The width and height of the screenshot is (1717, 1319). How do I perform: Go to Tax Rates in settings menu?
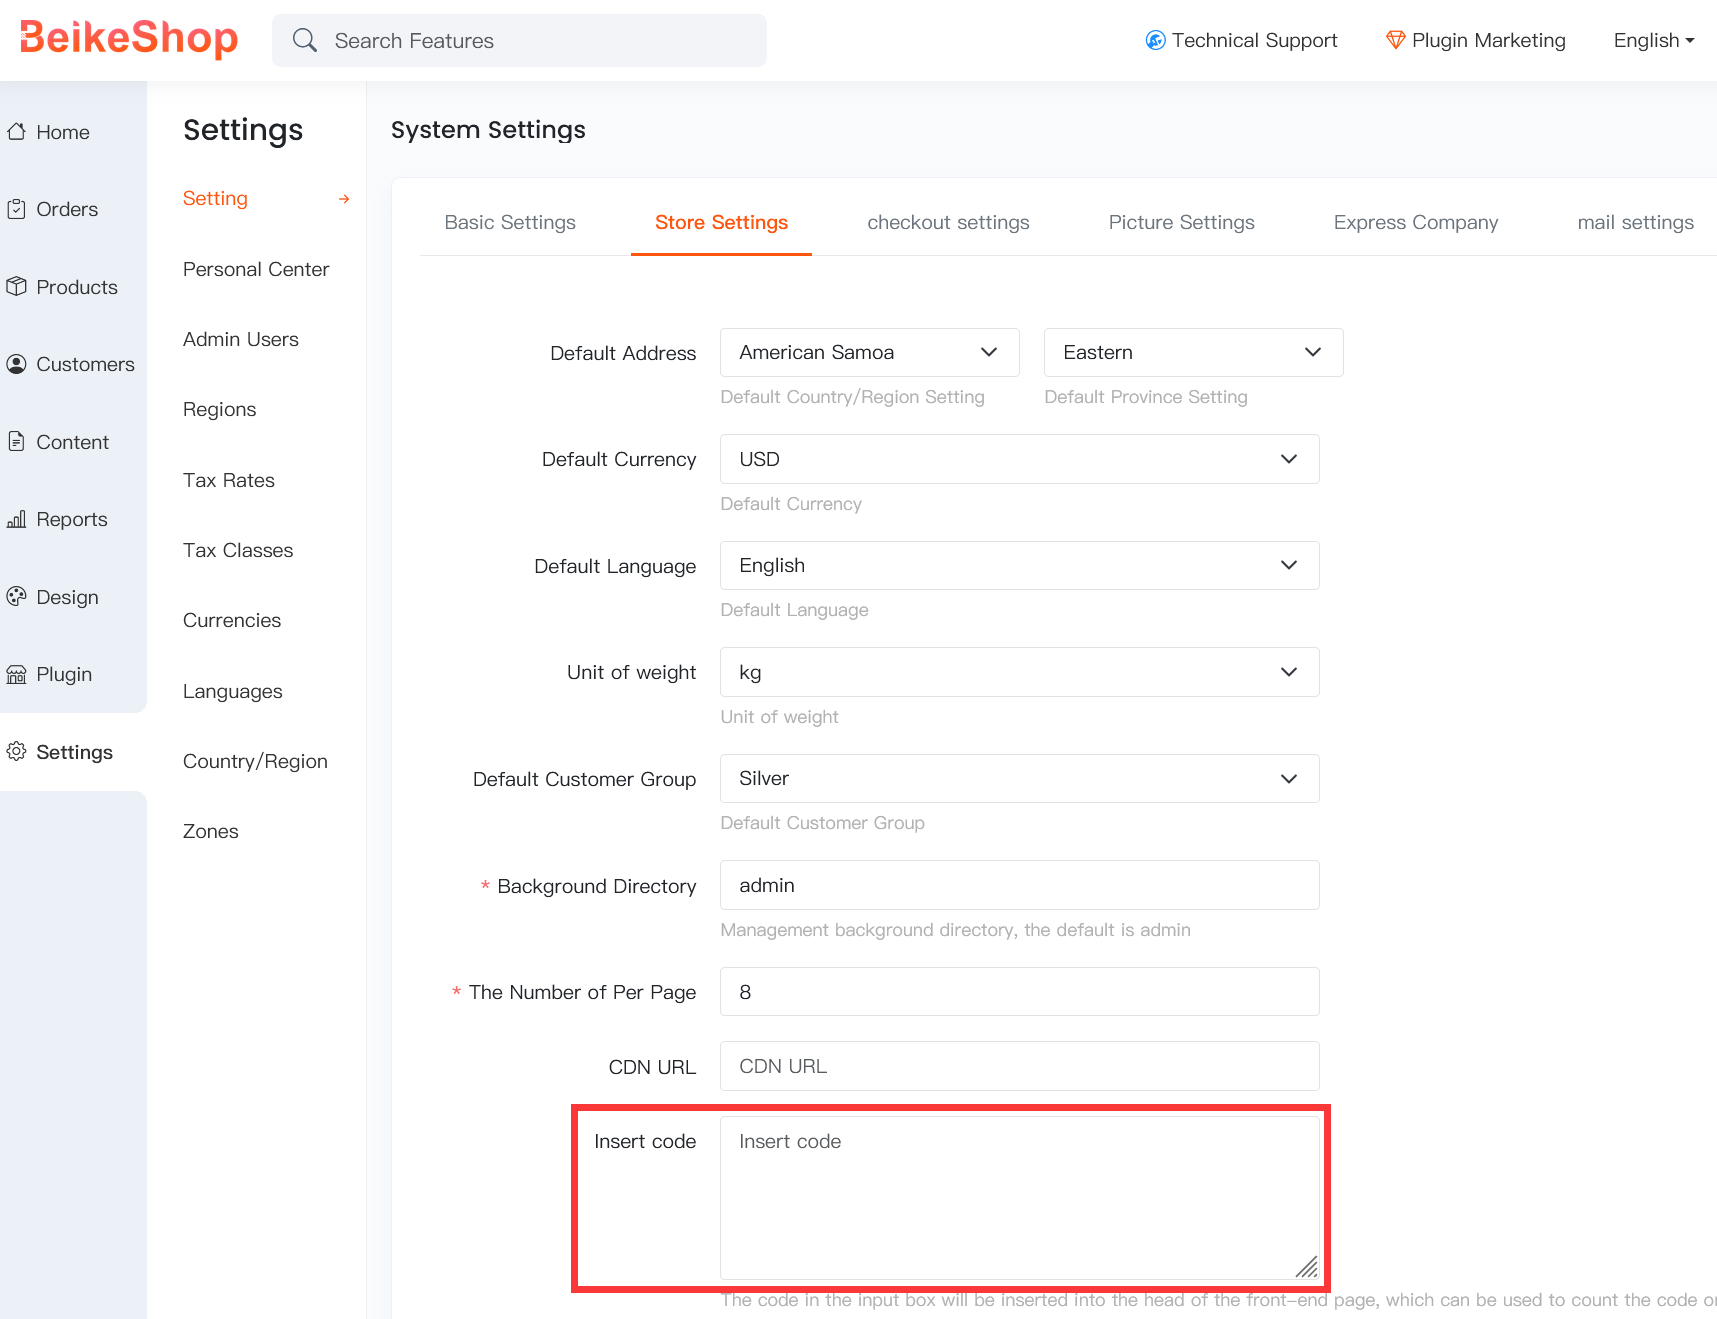pyautogui.click(x=228, y=480)
